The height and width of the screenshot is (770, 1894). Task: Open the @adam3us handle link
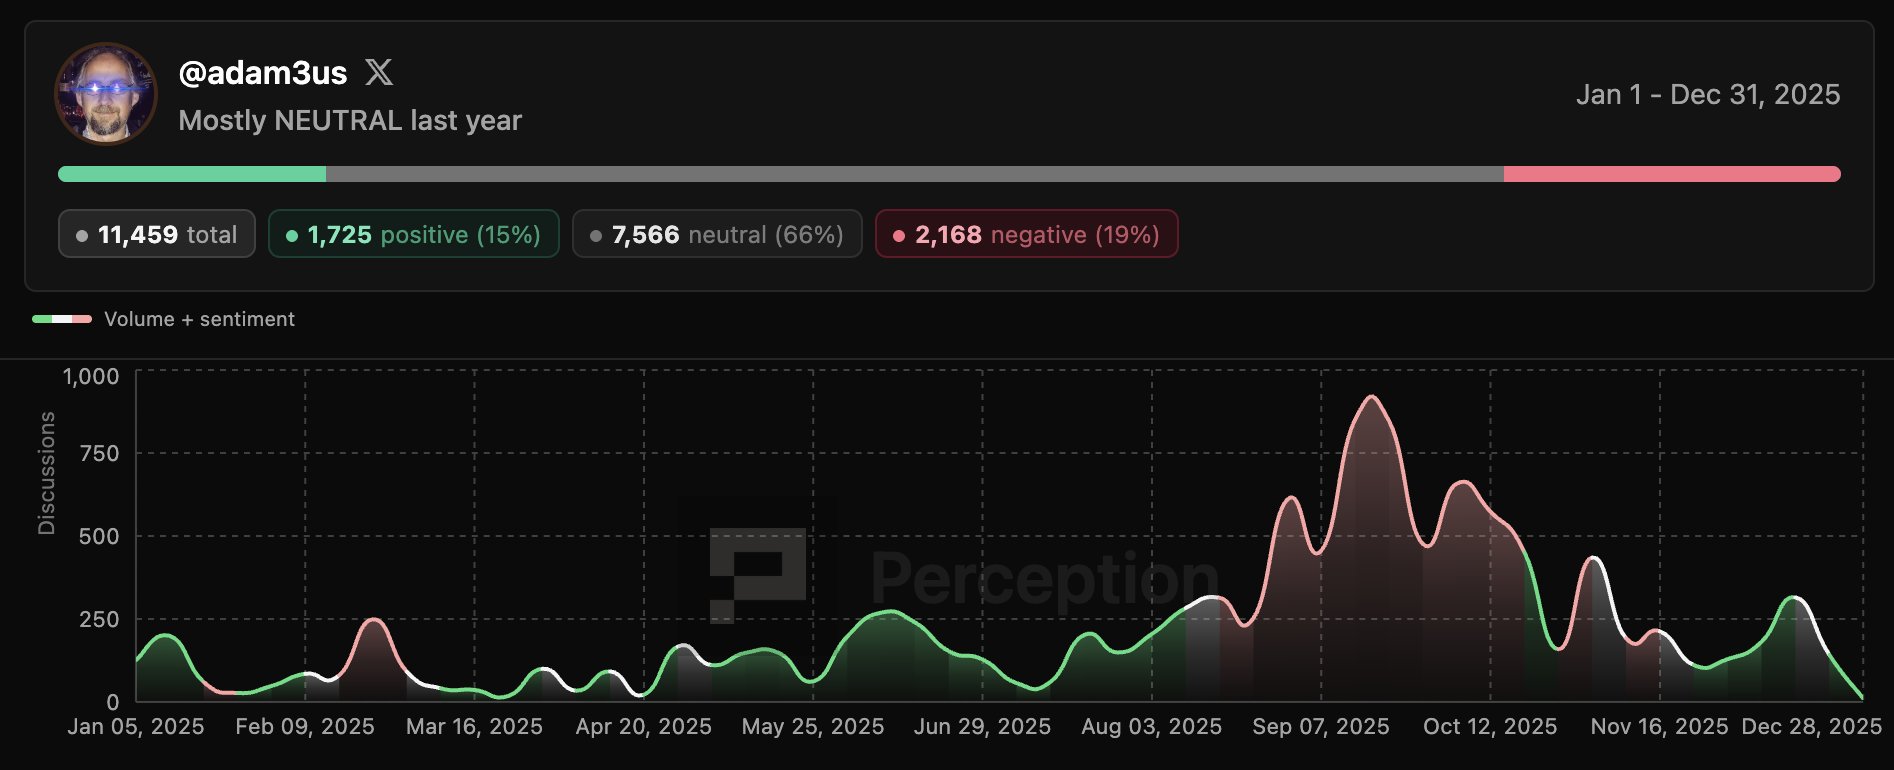pos(263,73)
